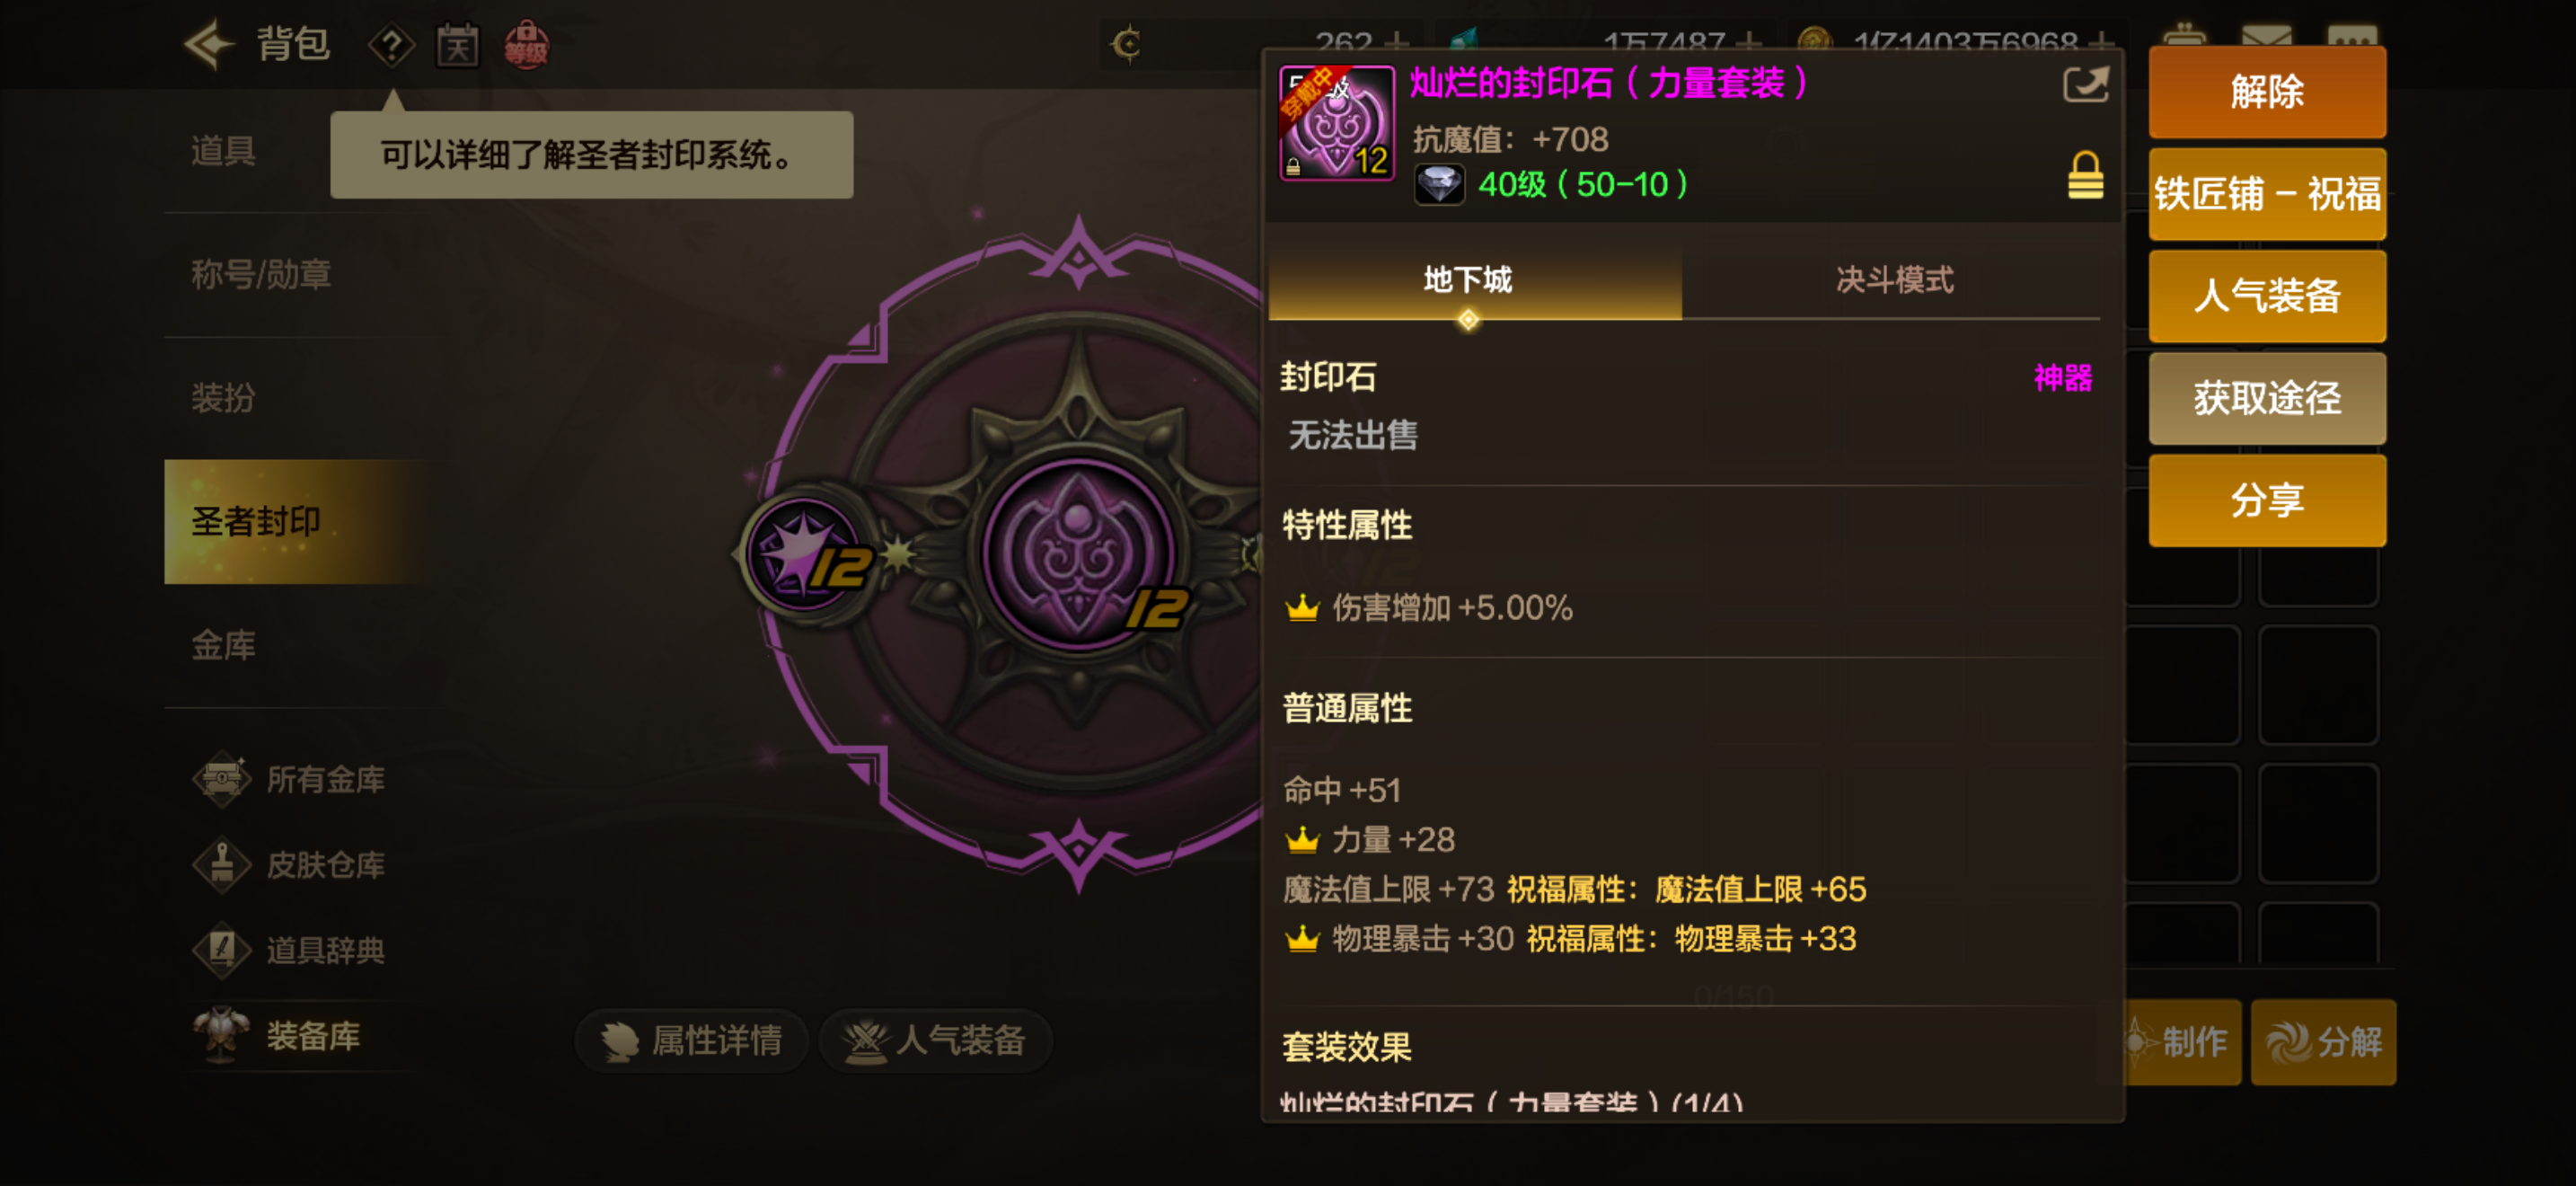Viewport: 2576px width, 1186px height.
Task: Tap the 分享 button
Action: click(2266, 501)
